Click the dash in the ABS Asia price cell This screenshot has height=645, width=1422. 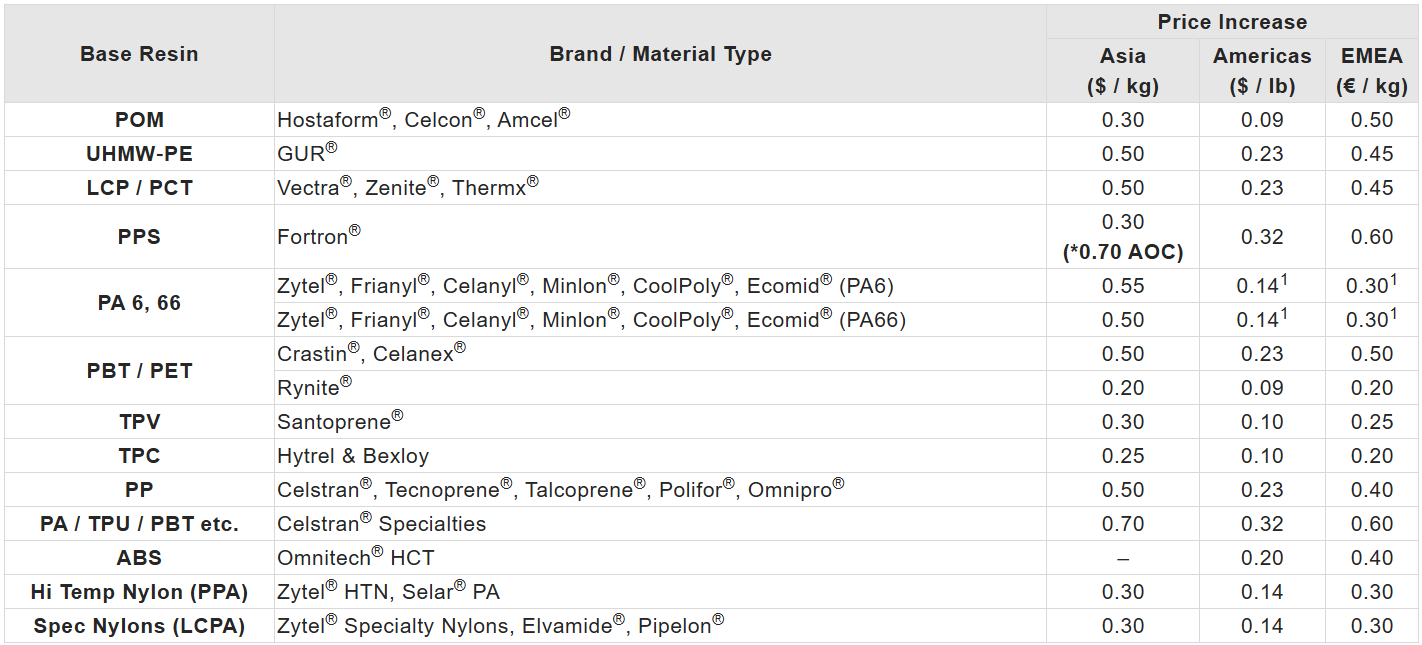point(1122,558)
